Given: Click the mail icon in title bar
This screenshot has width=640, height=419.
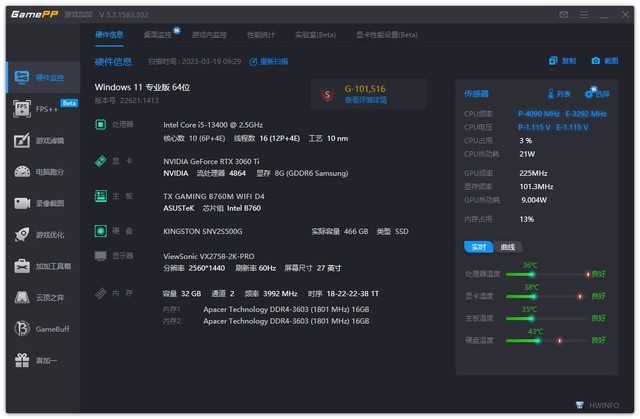Looking at the screenshot, I should [564, 14].
